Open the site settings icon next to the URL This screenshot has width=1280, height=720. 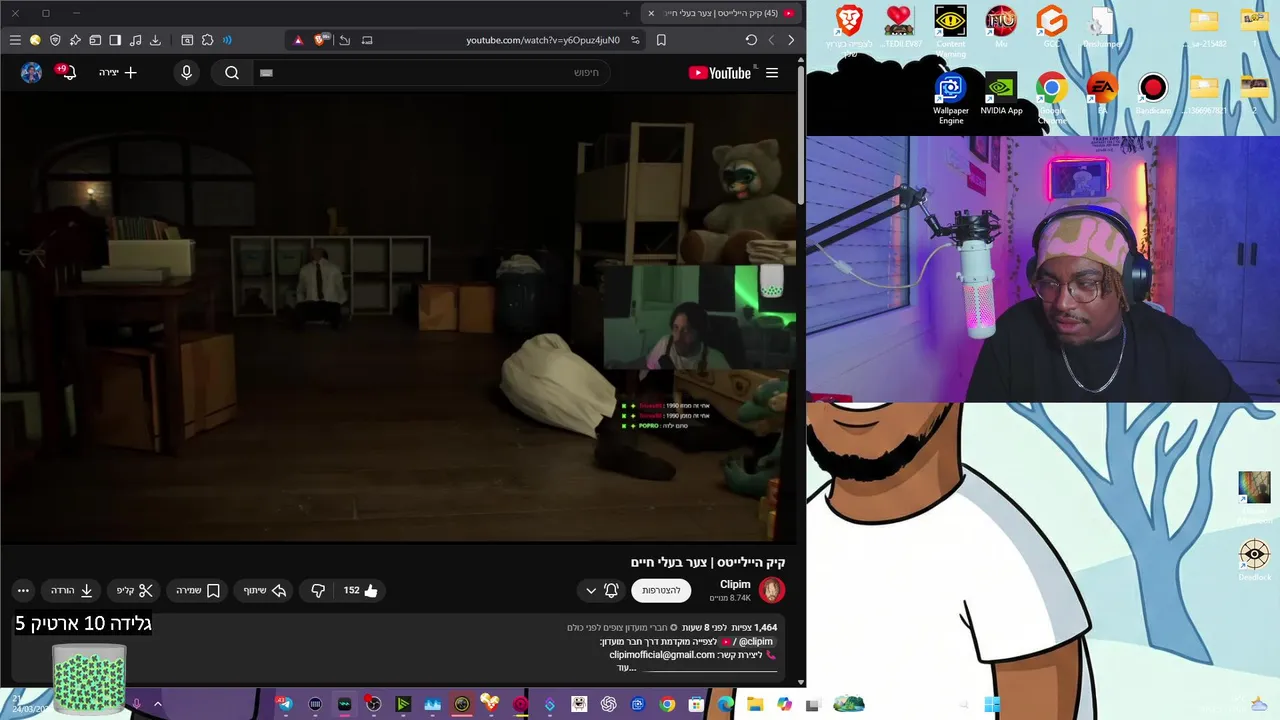coord(635,40)
